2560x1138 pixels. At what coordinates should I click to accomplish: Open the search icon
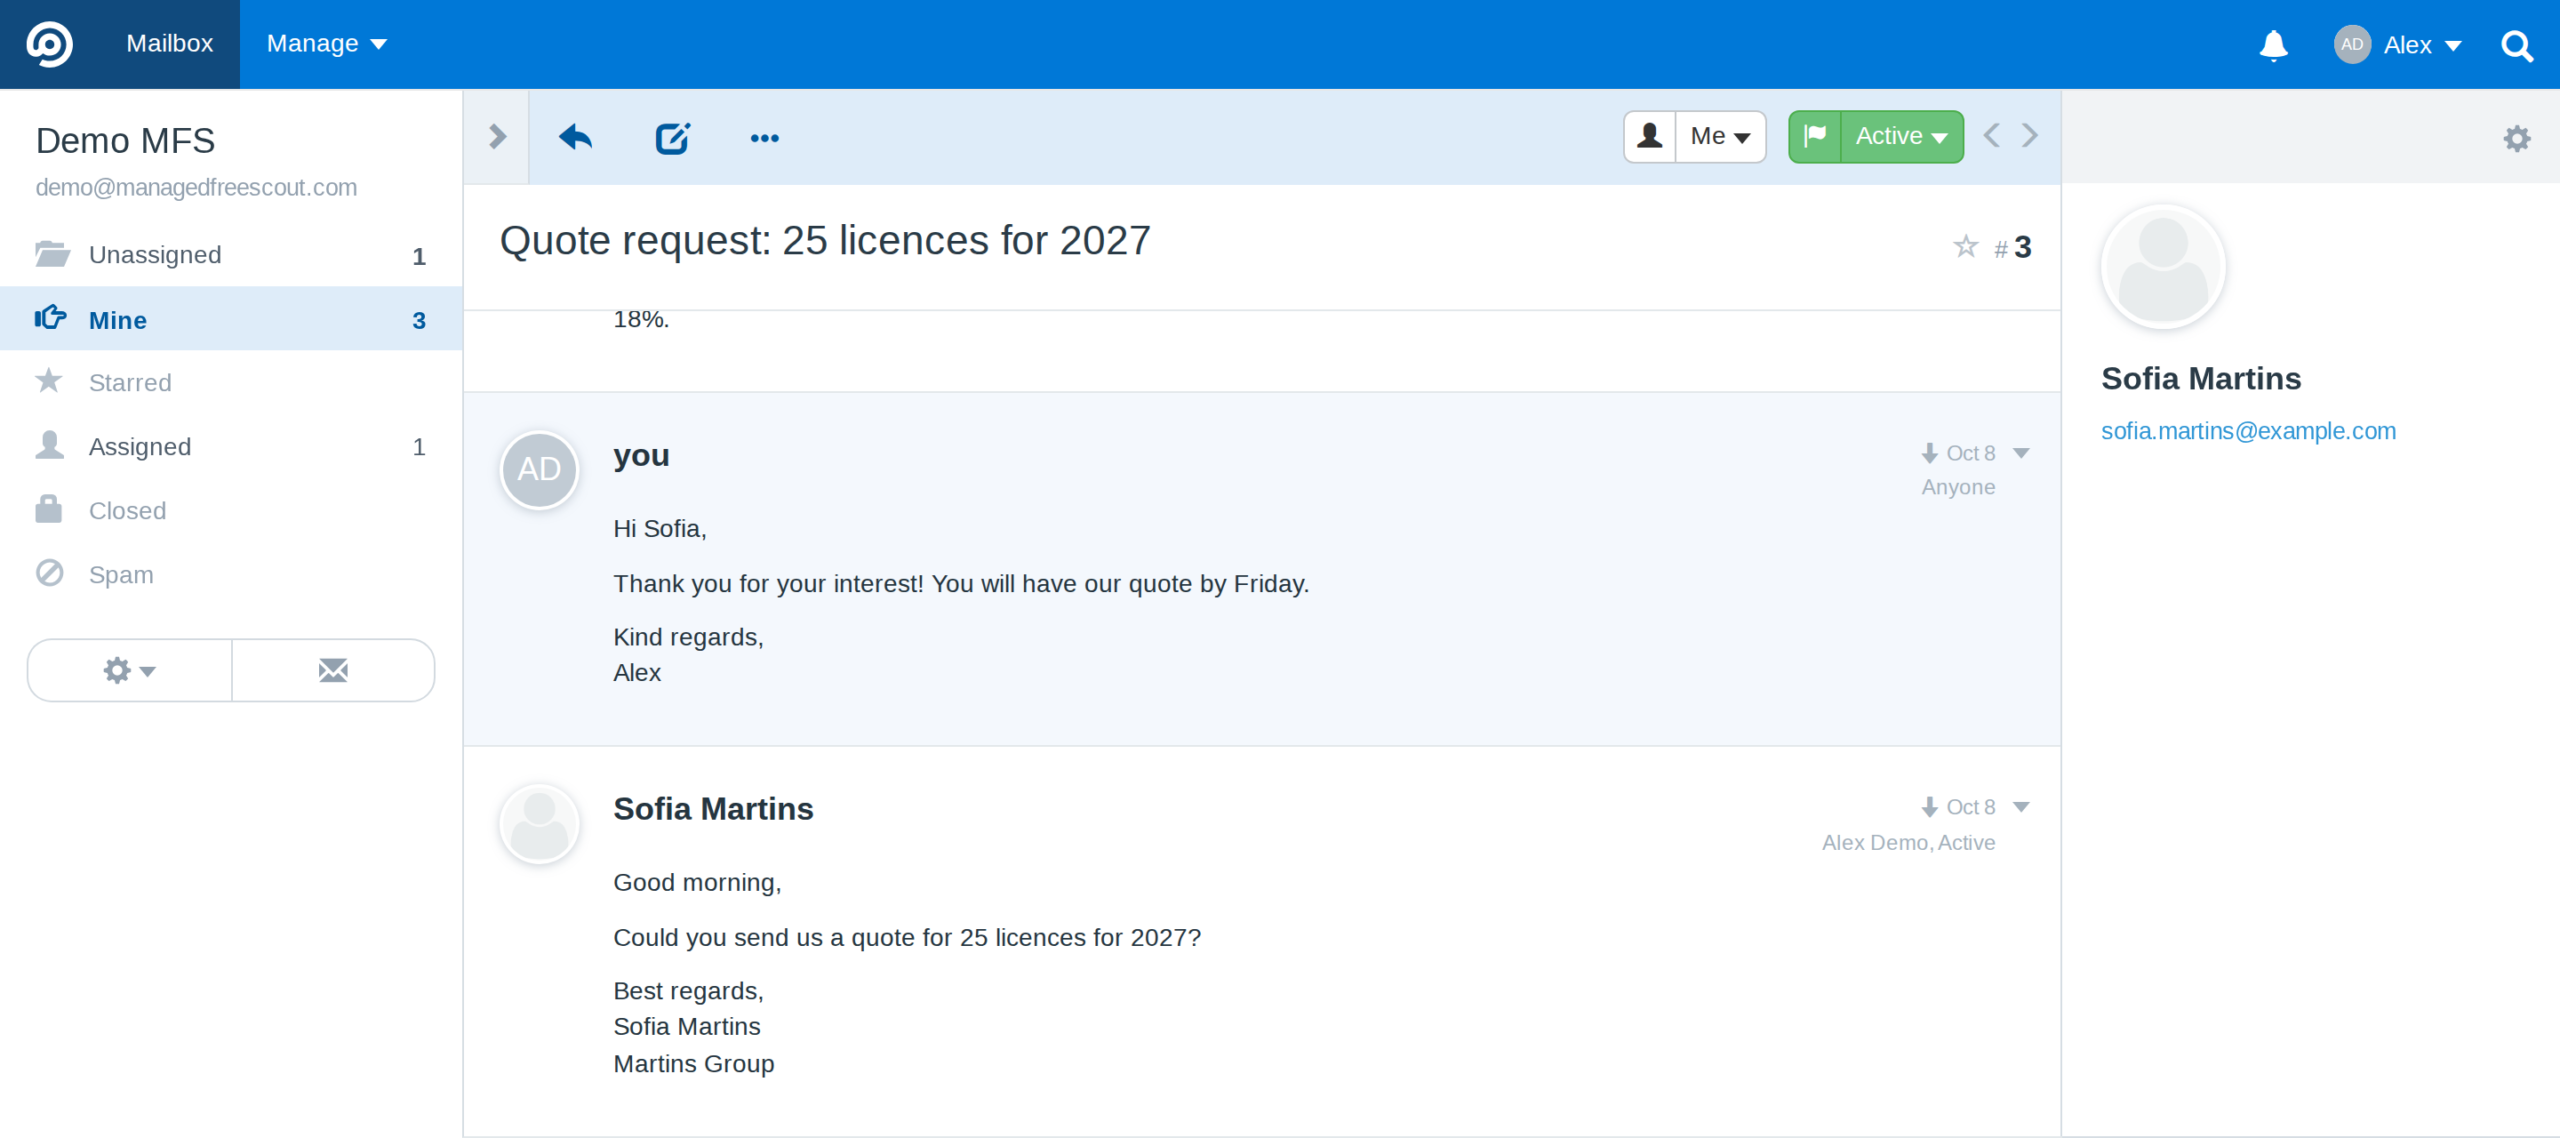click(2516, 46)
